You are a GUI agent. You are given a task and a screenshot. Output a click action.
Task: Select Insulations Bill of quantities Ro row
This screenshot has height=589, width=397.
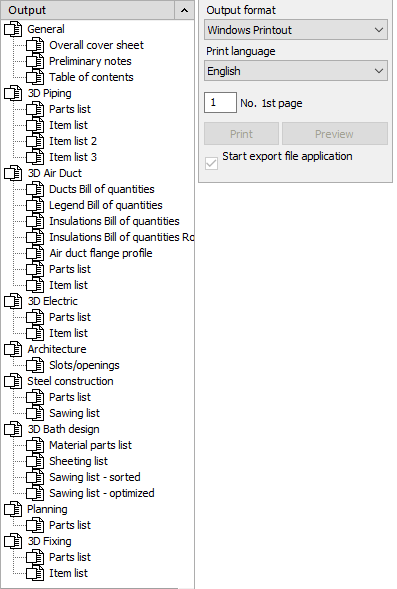pyautogui.click(x=122, y=237)
